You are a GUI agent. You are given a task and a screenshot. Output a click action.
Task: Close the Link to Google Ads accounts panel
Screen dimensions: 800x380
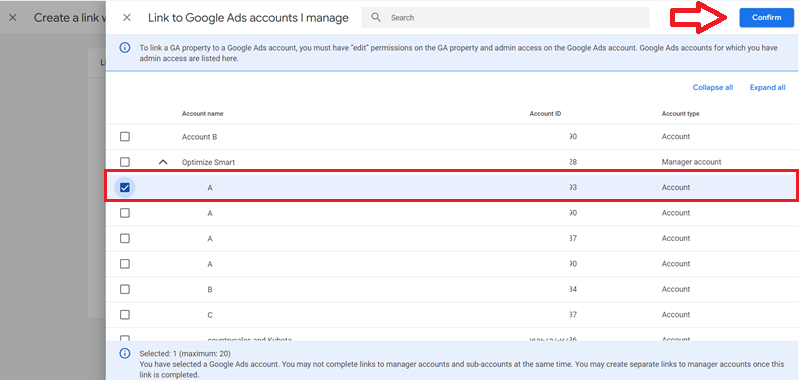click(x=127, y=17)
